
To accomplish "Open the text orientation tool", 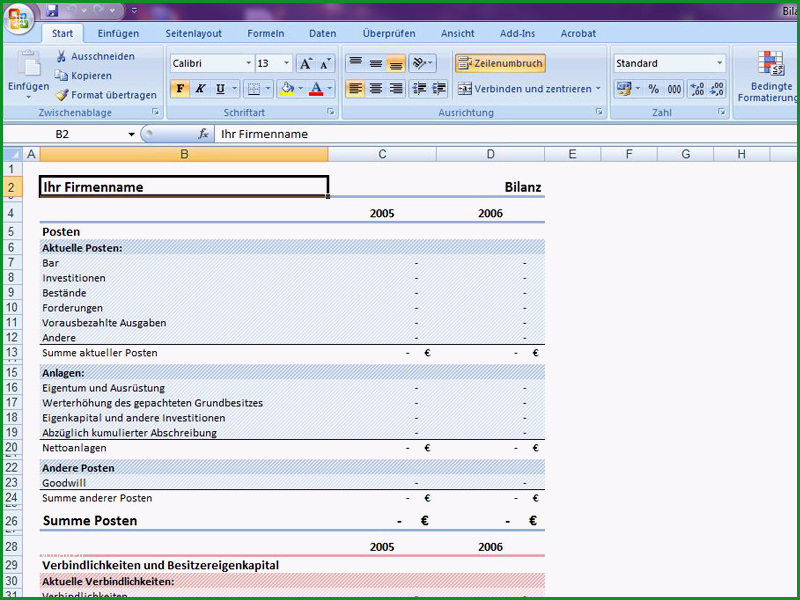I will pos(422,63).
